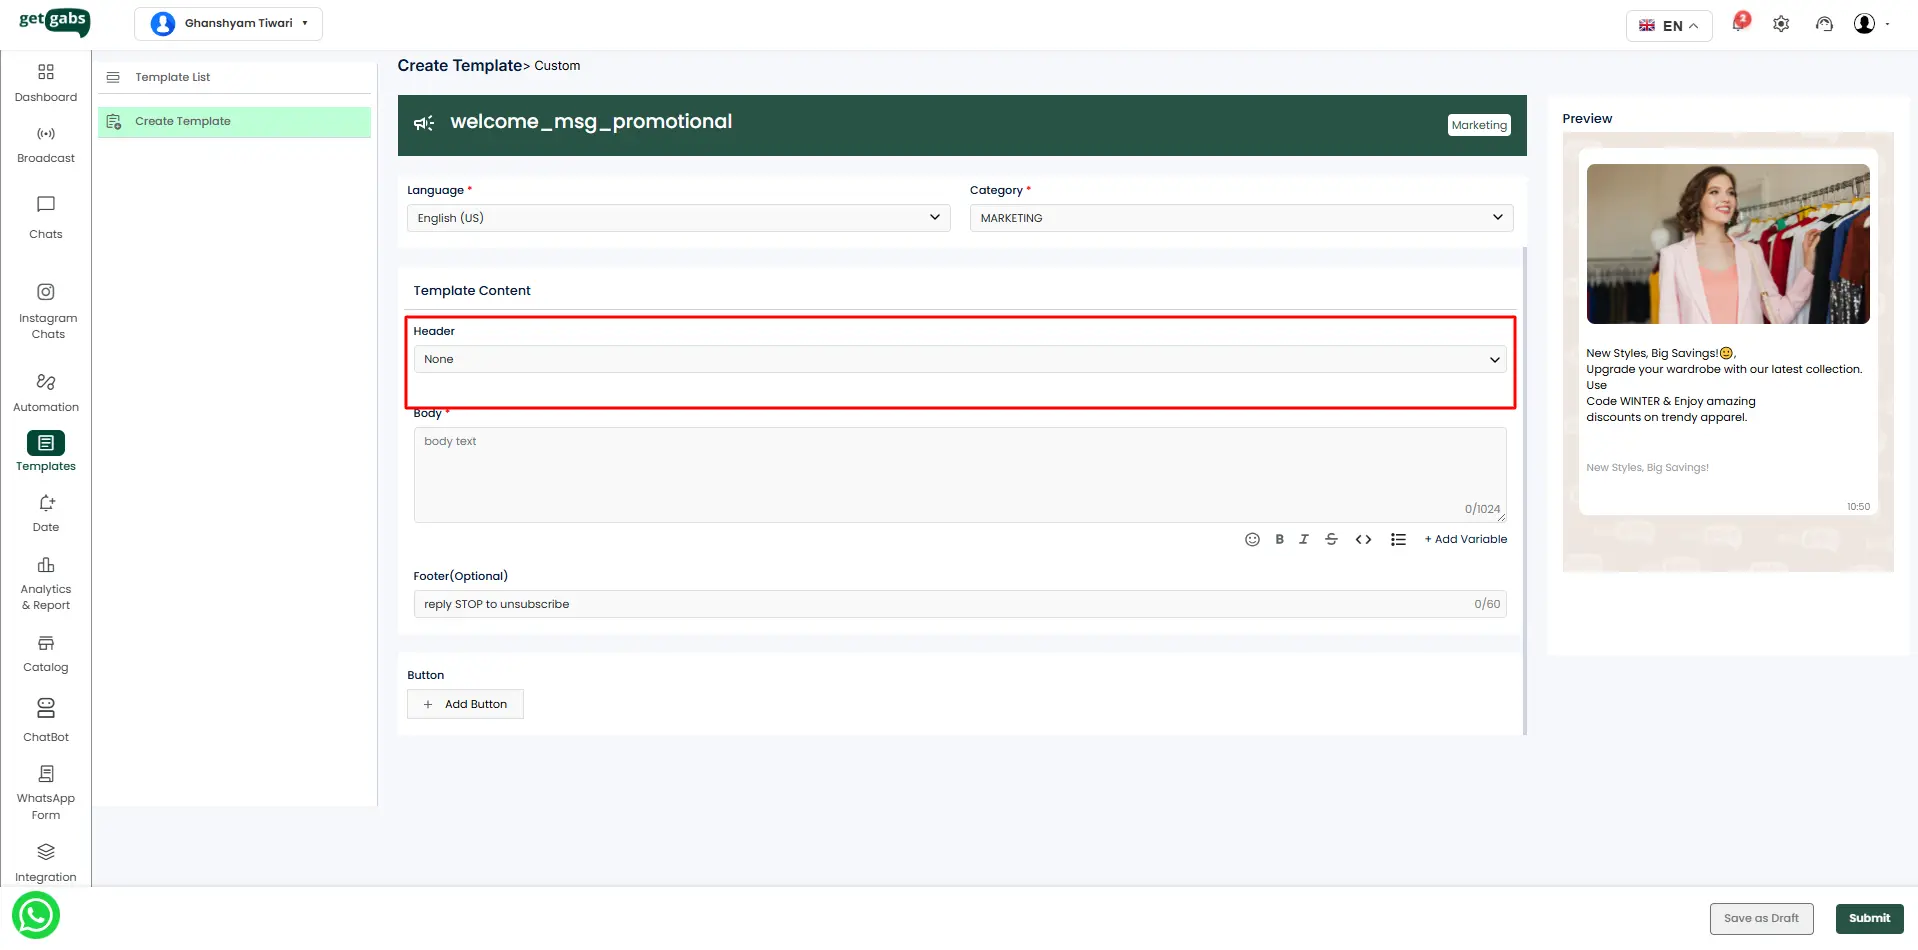
Task: Open the Category dropdown showing MARKETING
Action: coord(1241,218)
